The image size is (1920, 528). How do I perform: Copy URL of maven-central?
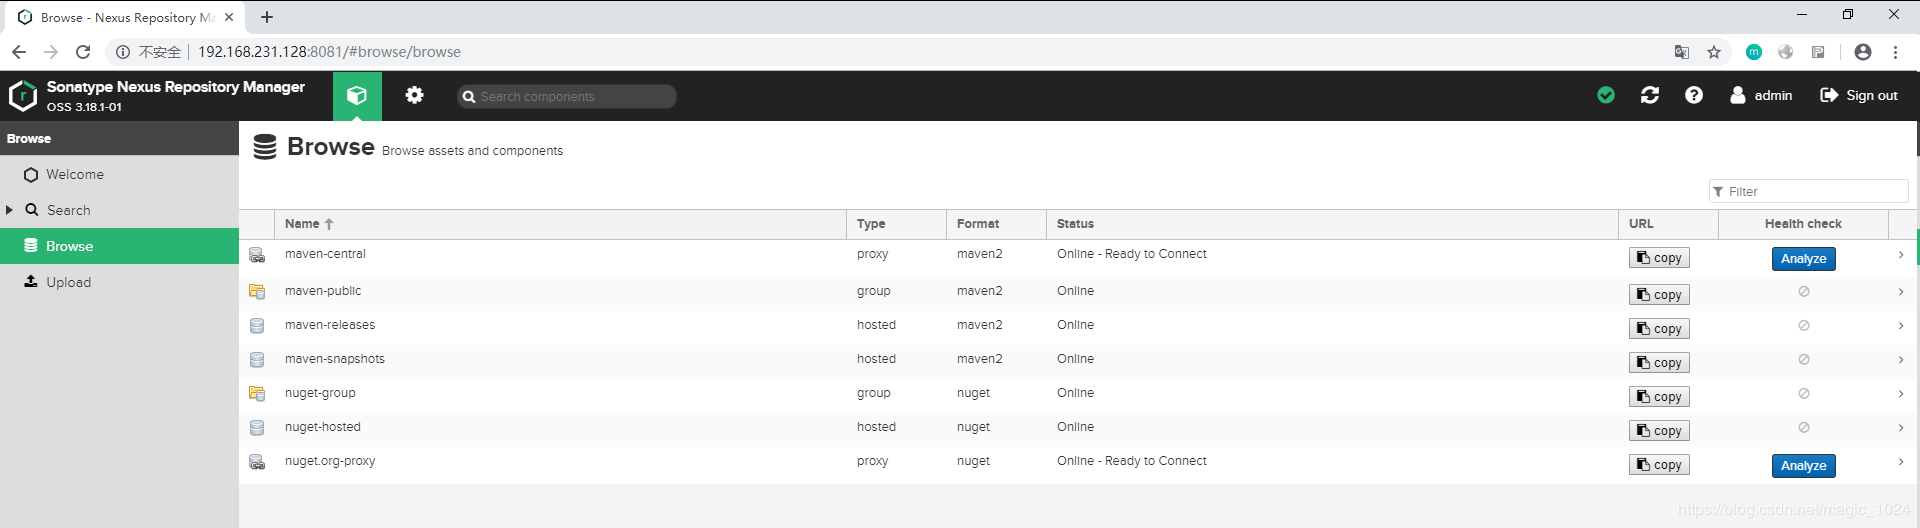coord(1659,258)
